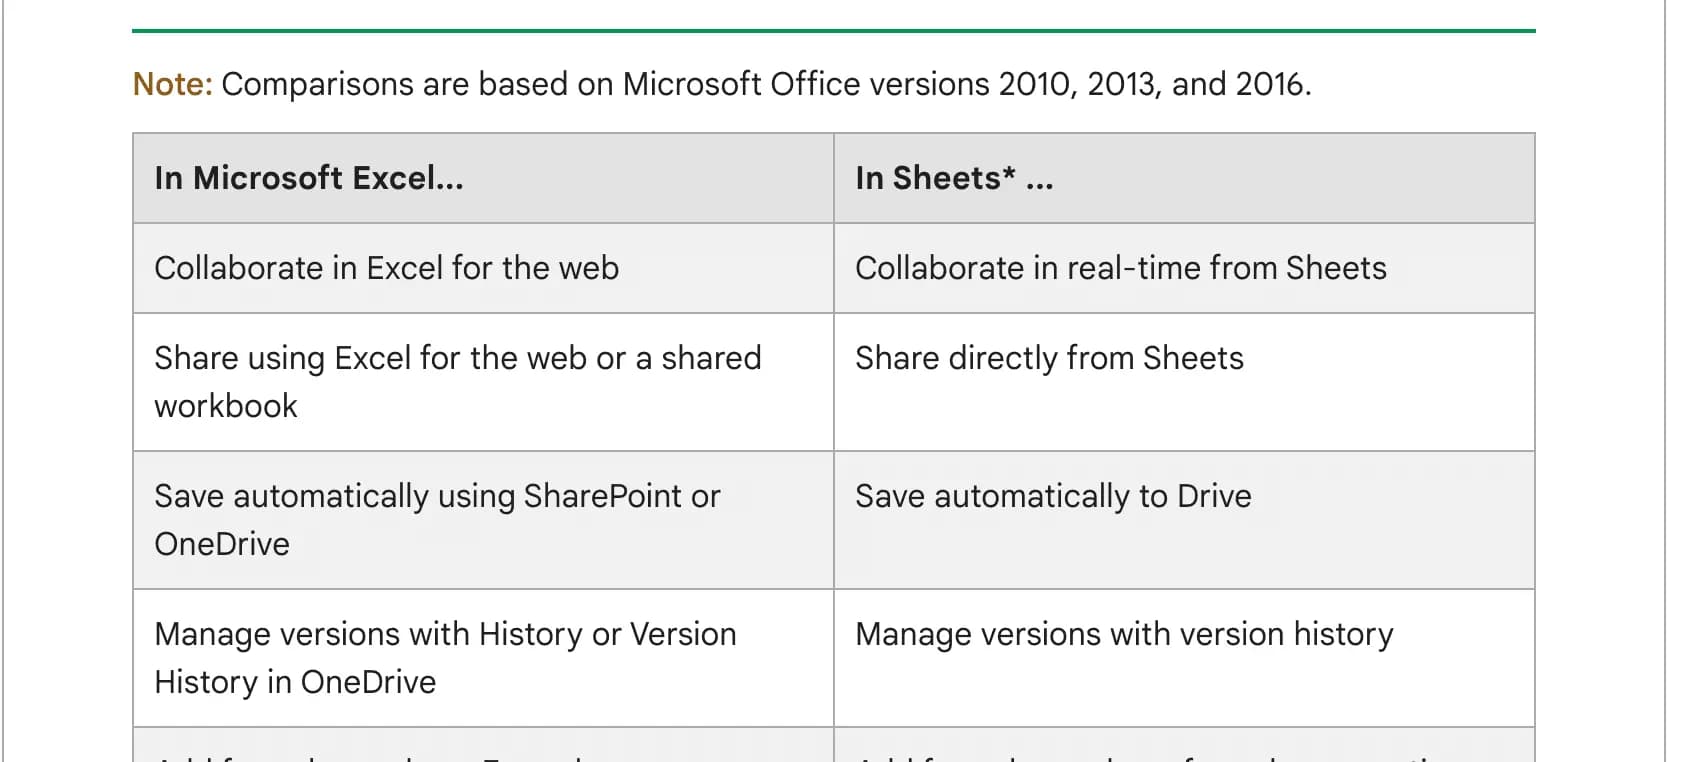Select 'Save automatically using SharePoint or OneDrive' cell
Screen dimensions: 1694x762
pyautogui.click(x=483, y=520)
